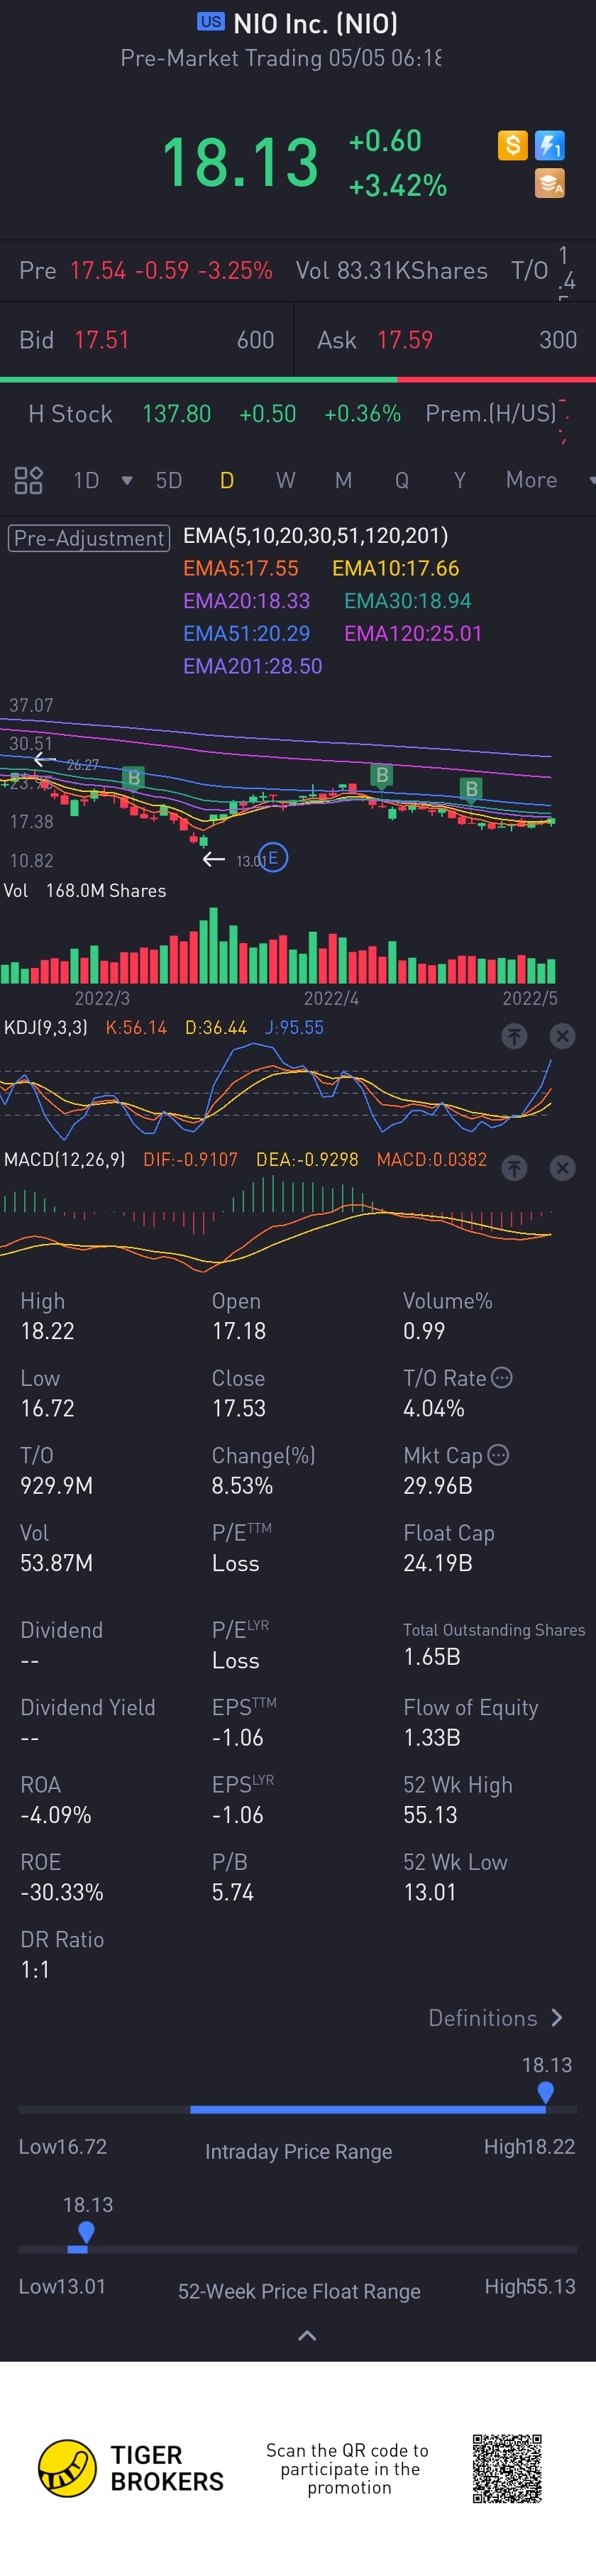This screenshot has width=596, height=2576.
Task: Tap the main price 18.13
Action: [240, 163]
